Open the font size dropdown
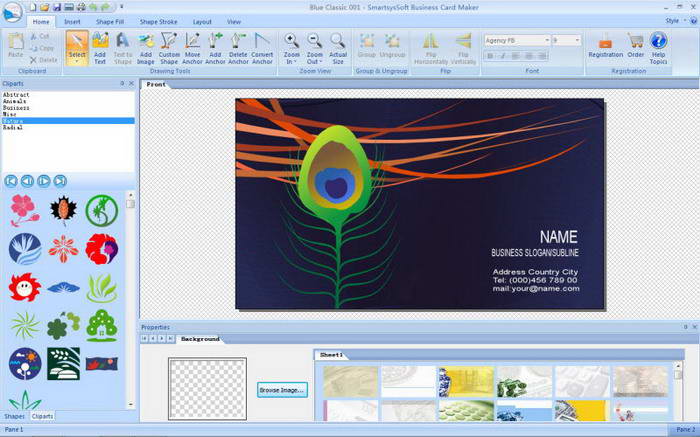This screenshot has height=437, width=700. tap(577, 40)
